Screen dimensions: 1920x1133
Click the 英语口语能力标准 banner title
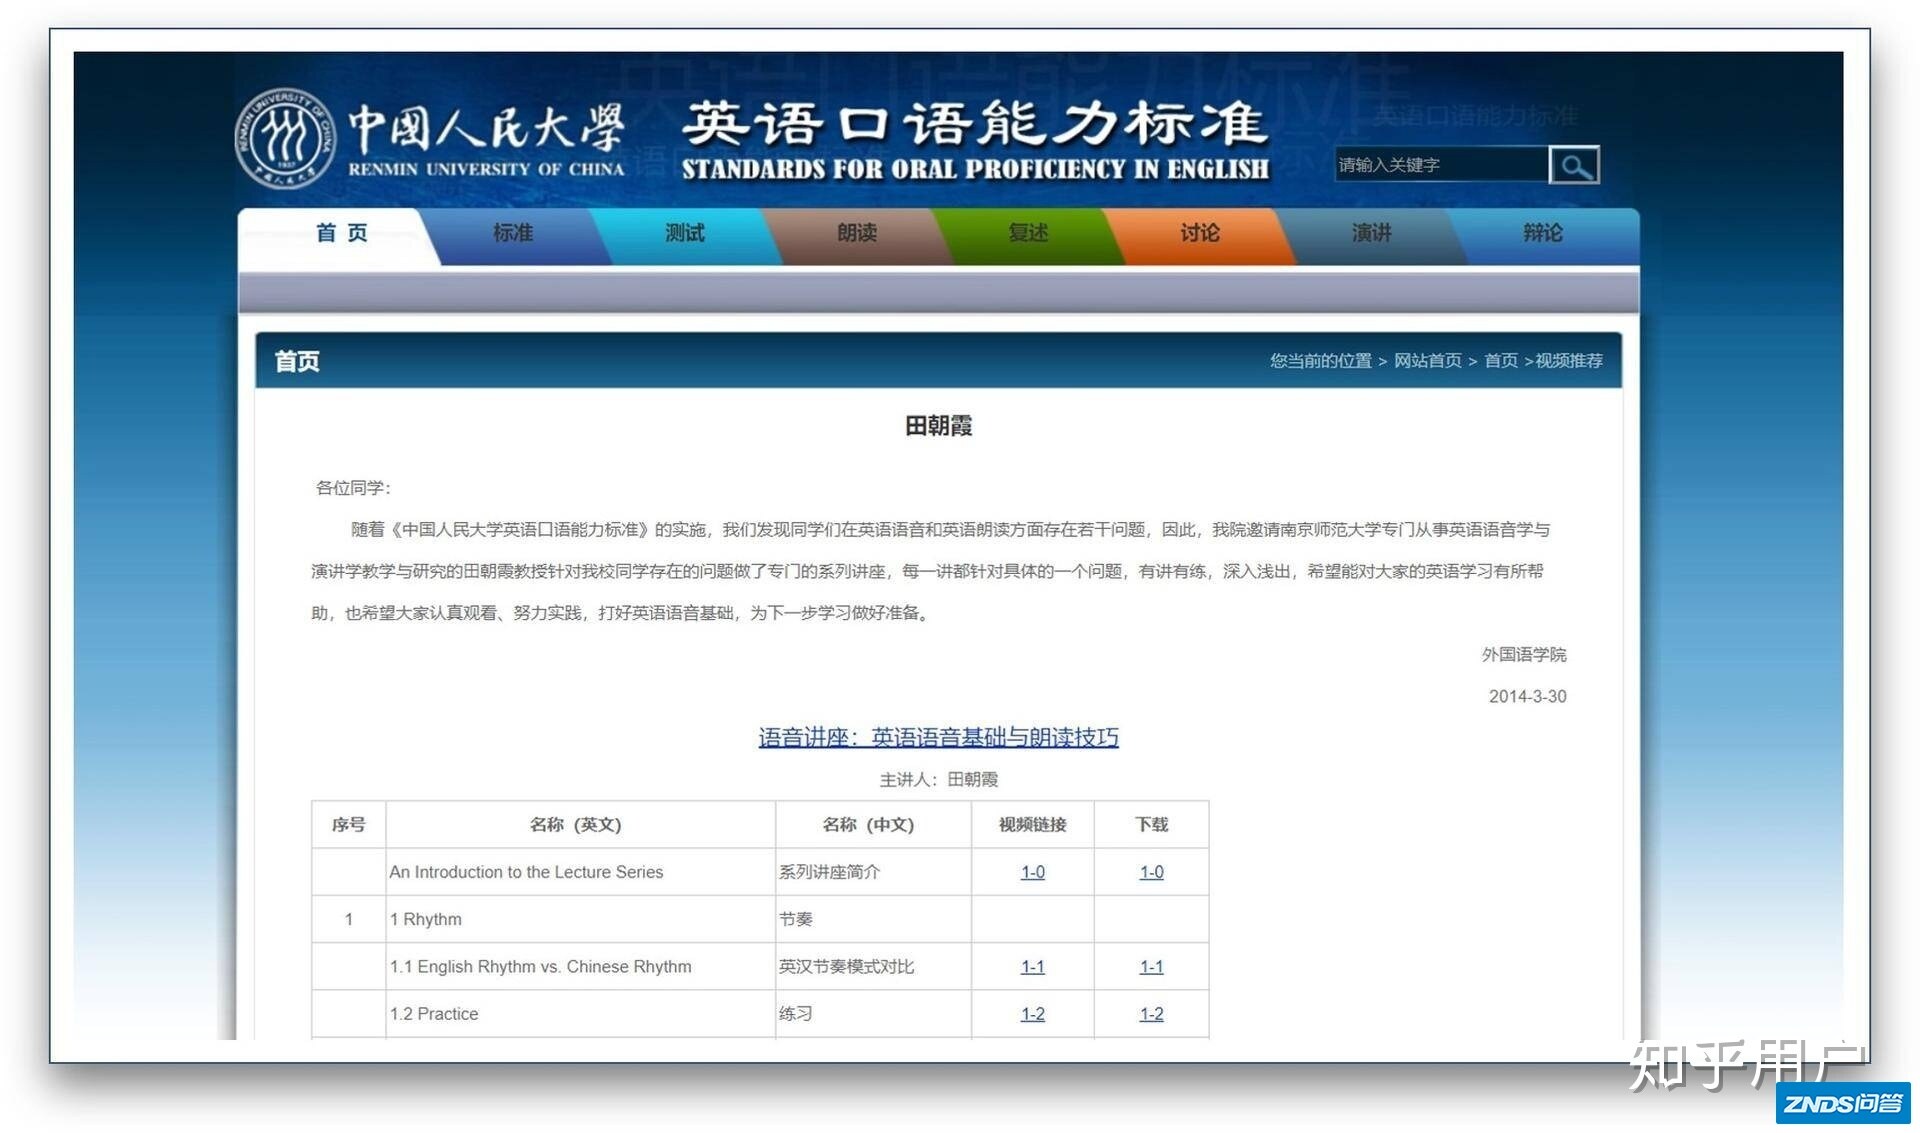point(975,124)
